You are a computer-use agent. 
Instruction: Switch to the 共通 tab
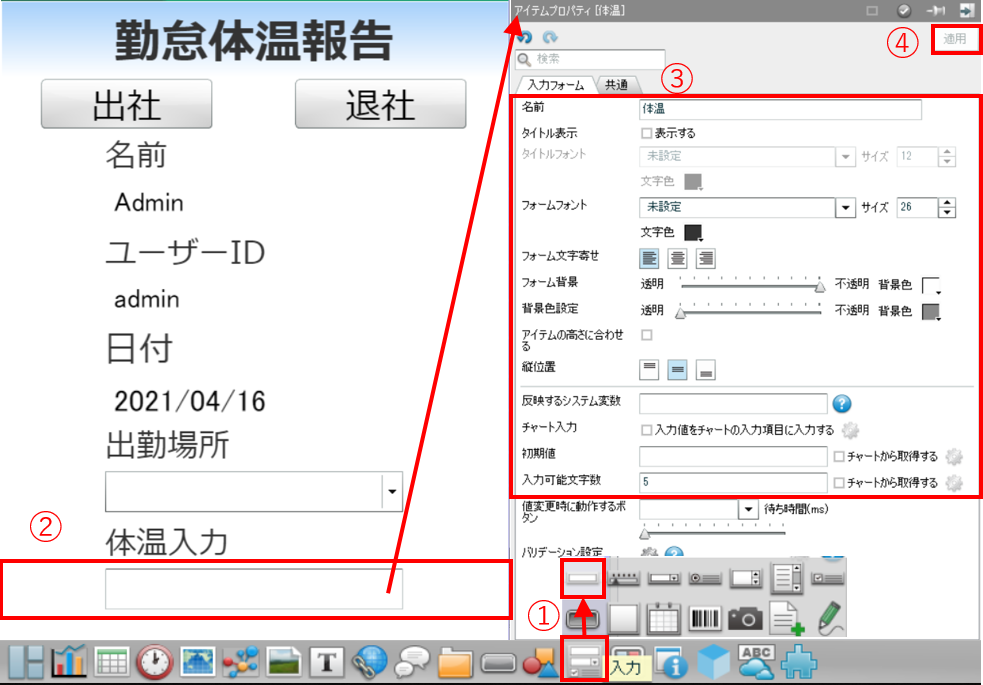tap(617, 86)
